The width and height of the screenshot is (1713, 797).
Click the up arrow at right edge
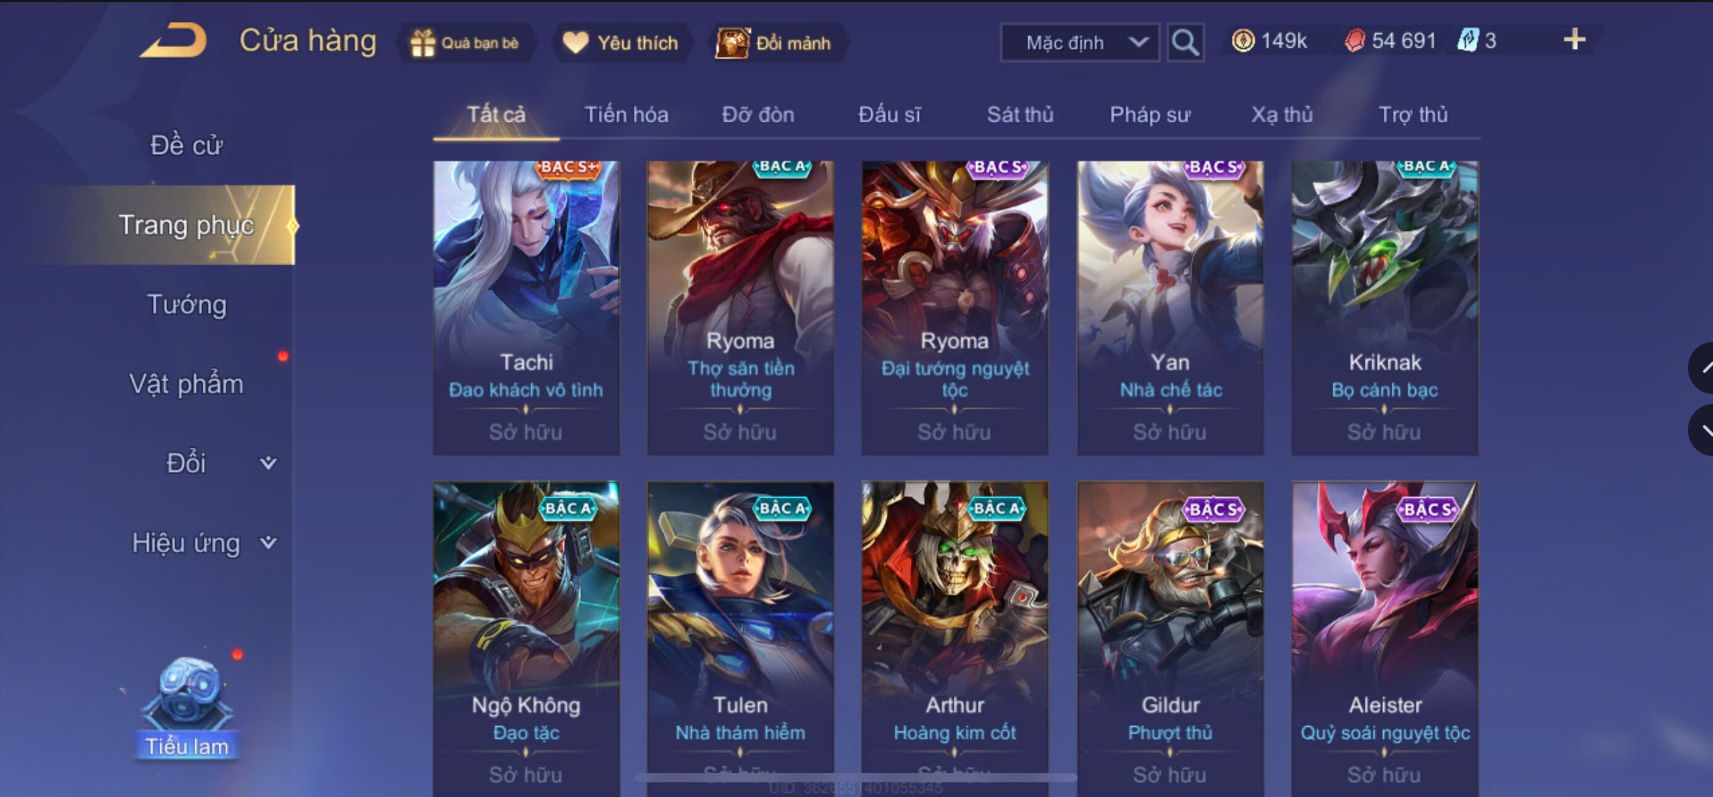pyautogui.click(x=1702, y=368)
